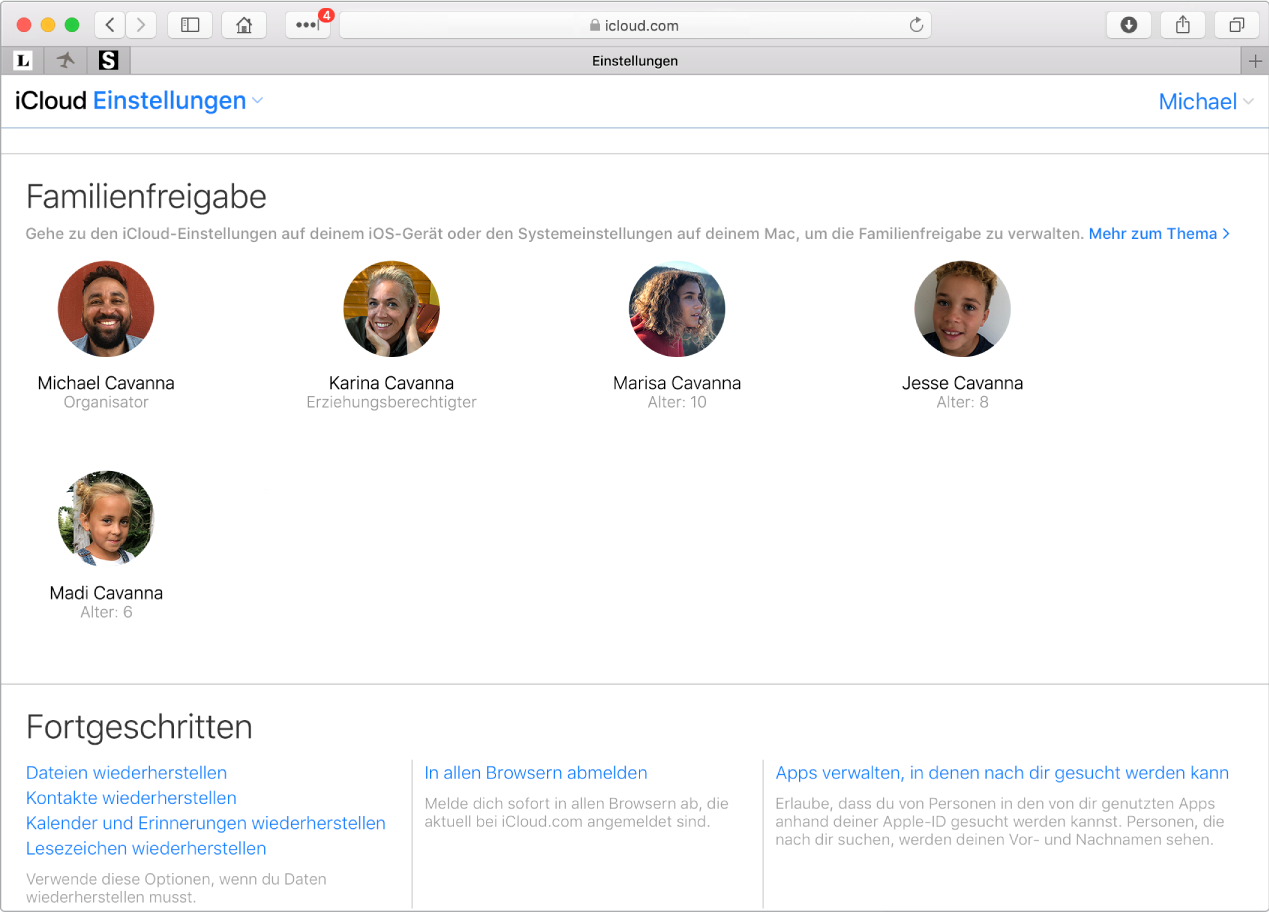
Task: Add a new tab with plus icon
Action: [x=1256, y=61]
